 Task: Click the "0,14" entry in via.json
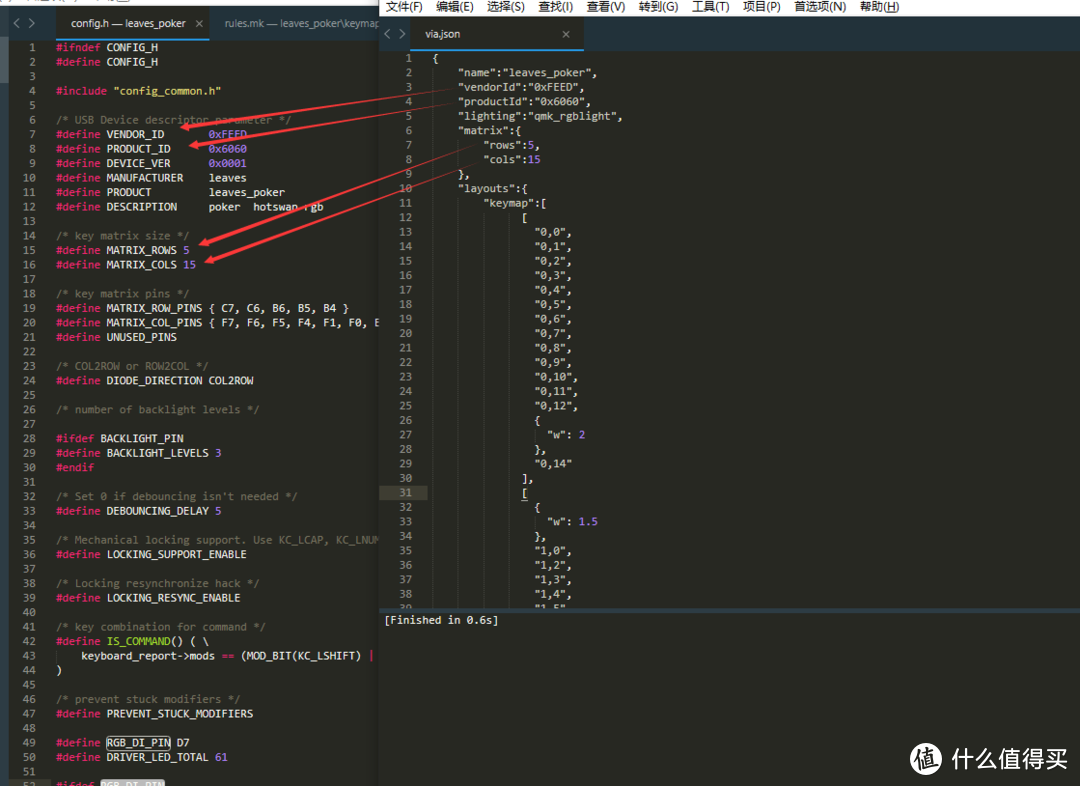(x=552, y=463)
